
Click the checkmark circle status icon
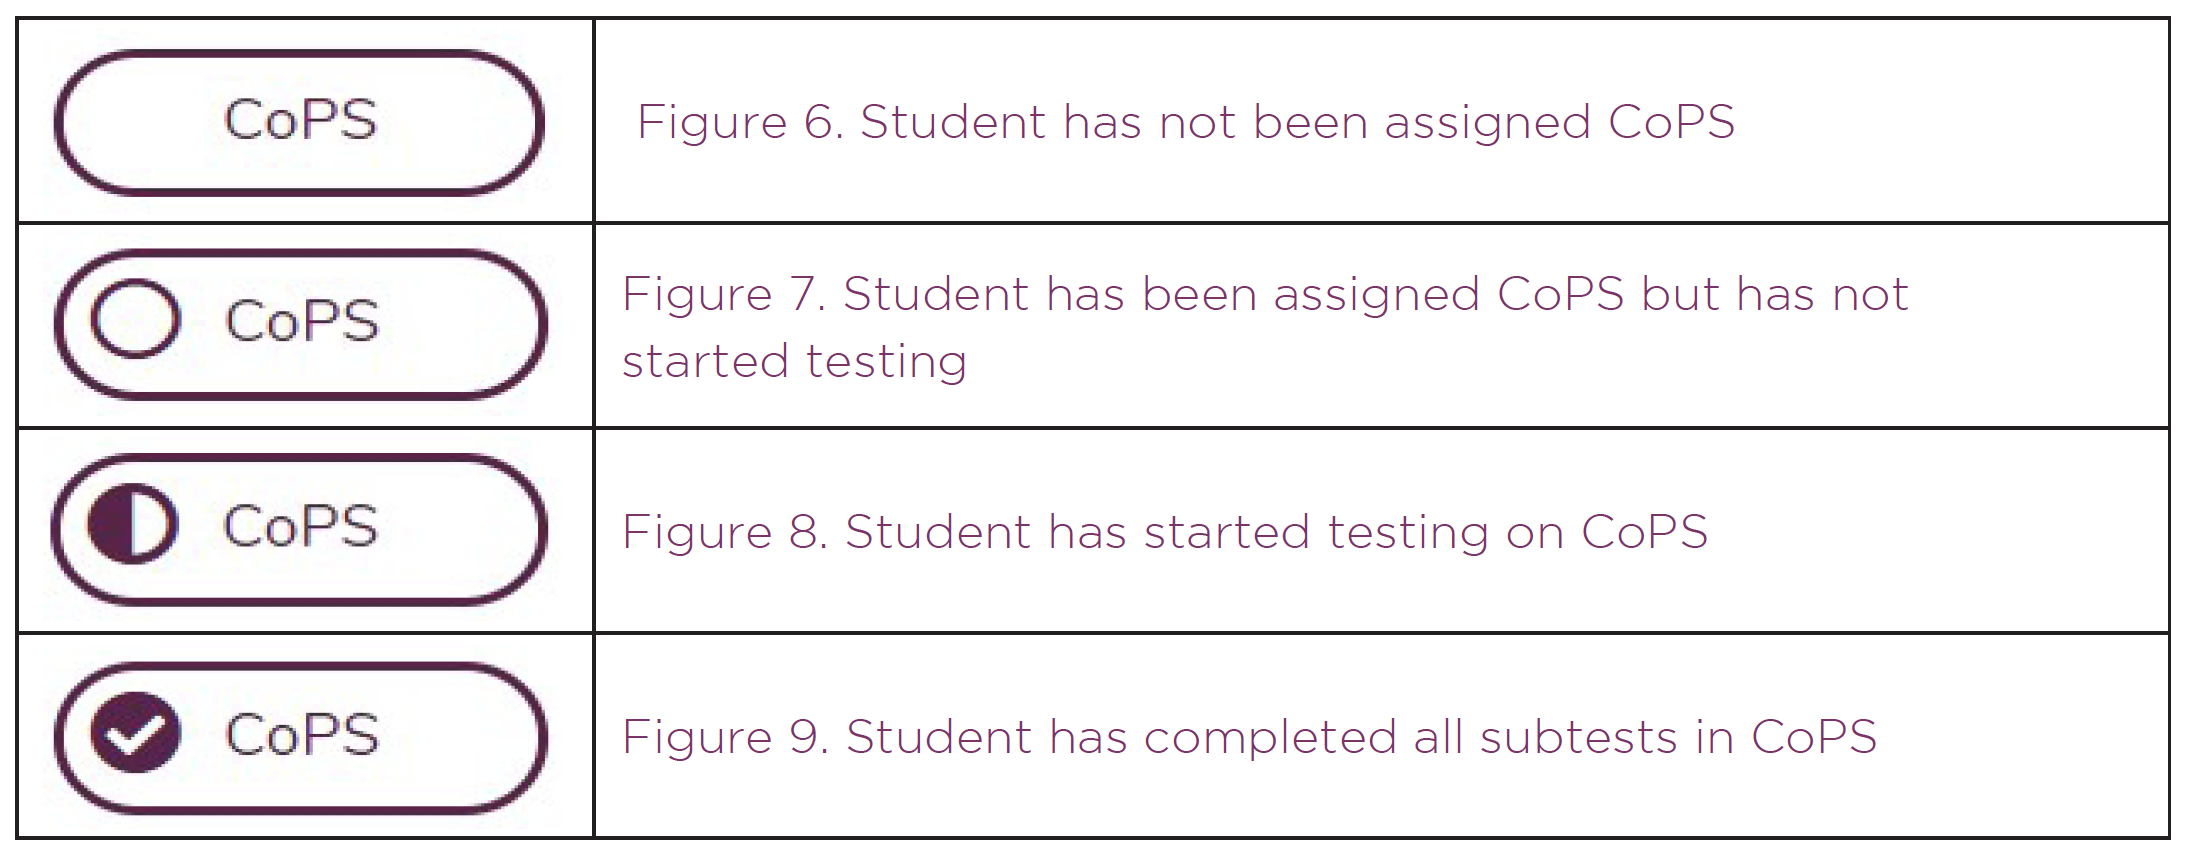(135, 733)
